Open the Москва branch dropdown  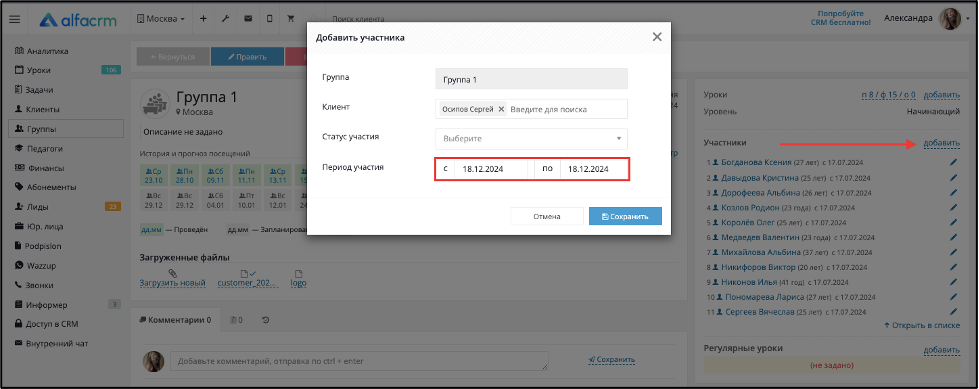tap(160, 19)
